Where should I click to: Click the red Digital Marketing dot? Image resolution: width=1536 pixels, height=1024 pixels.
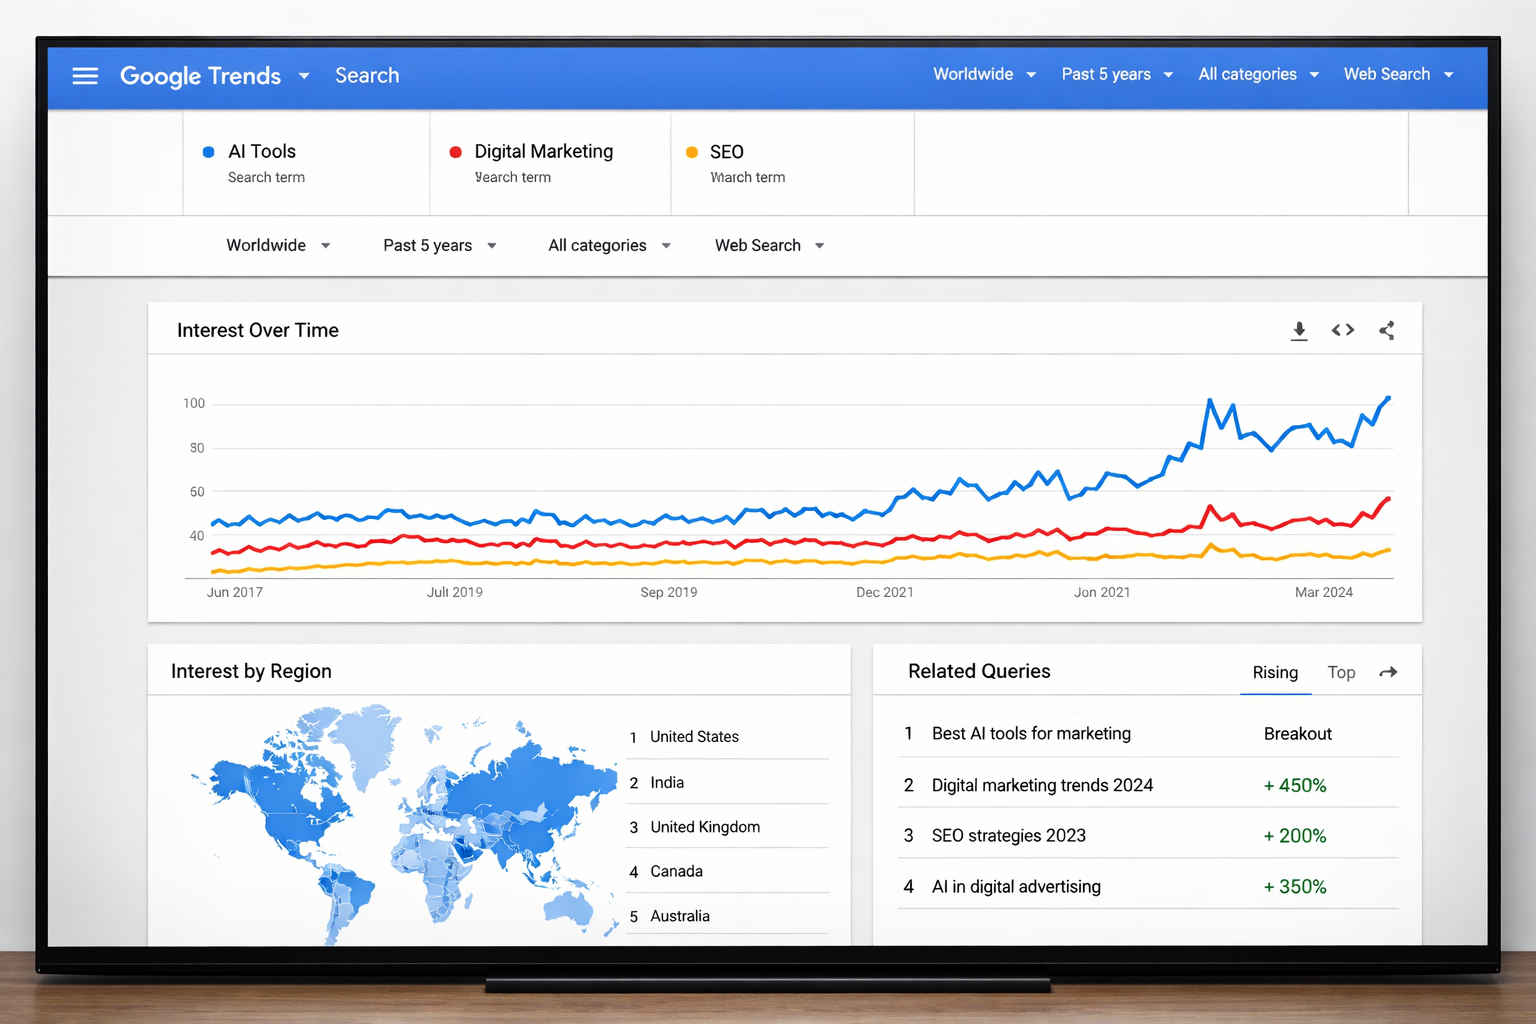(456, 152)
